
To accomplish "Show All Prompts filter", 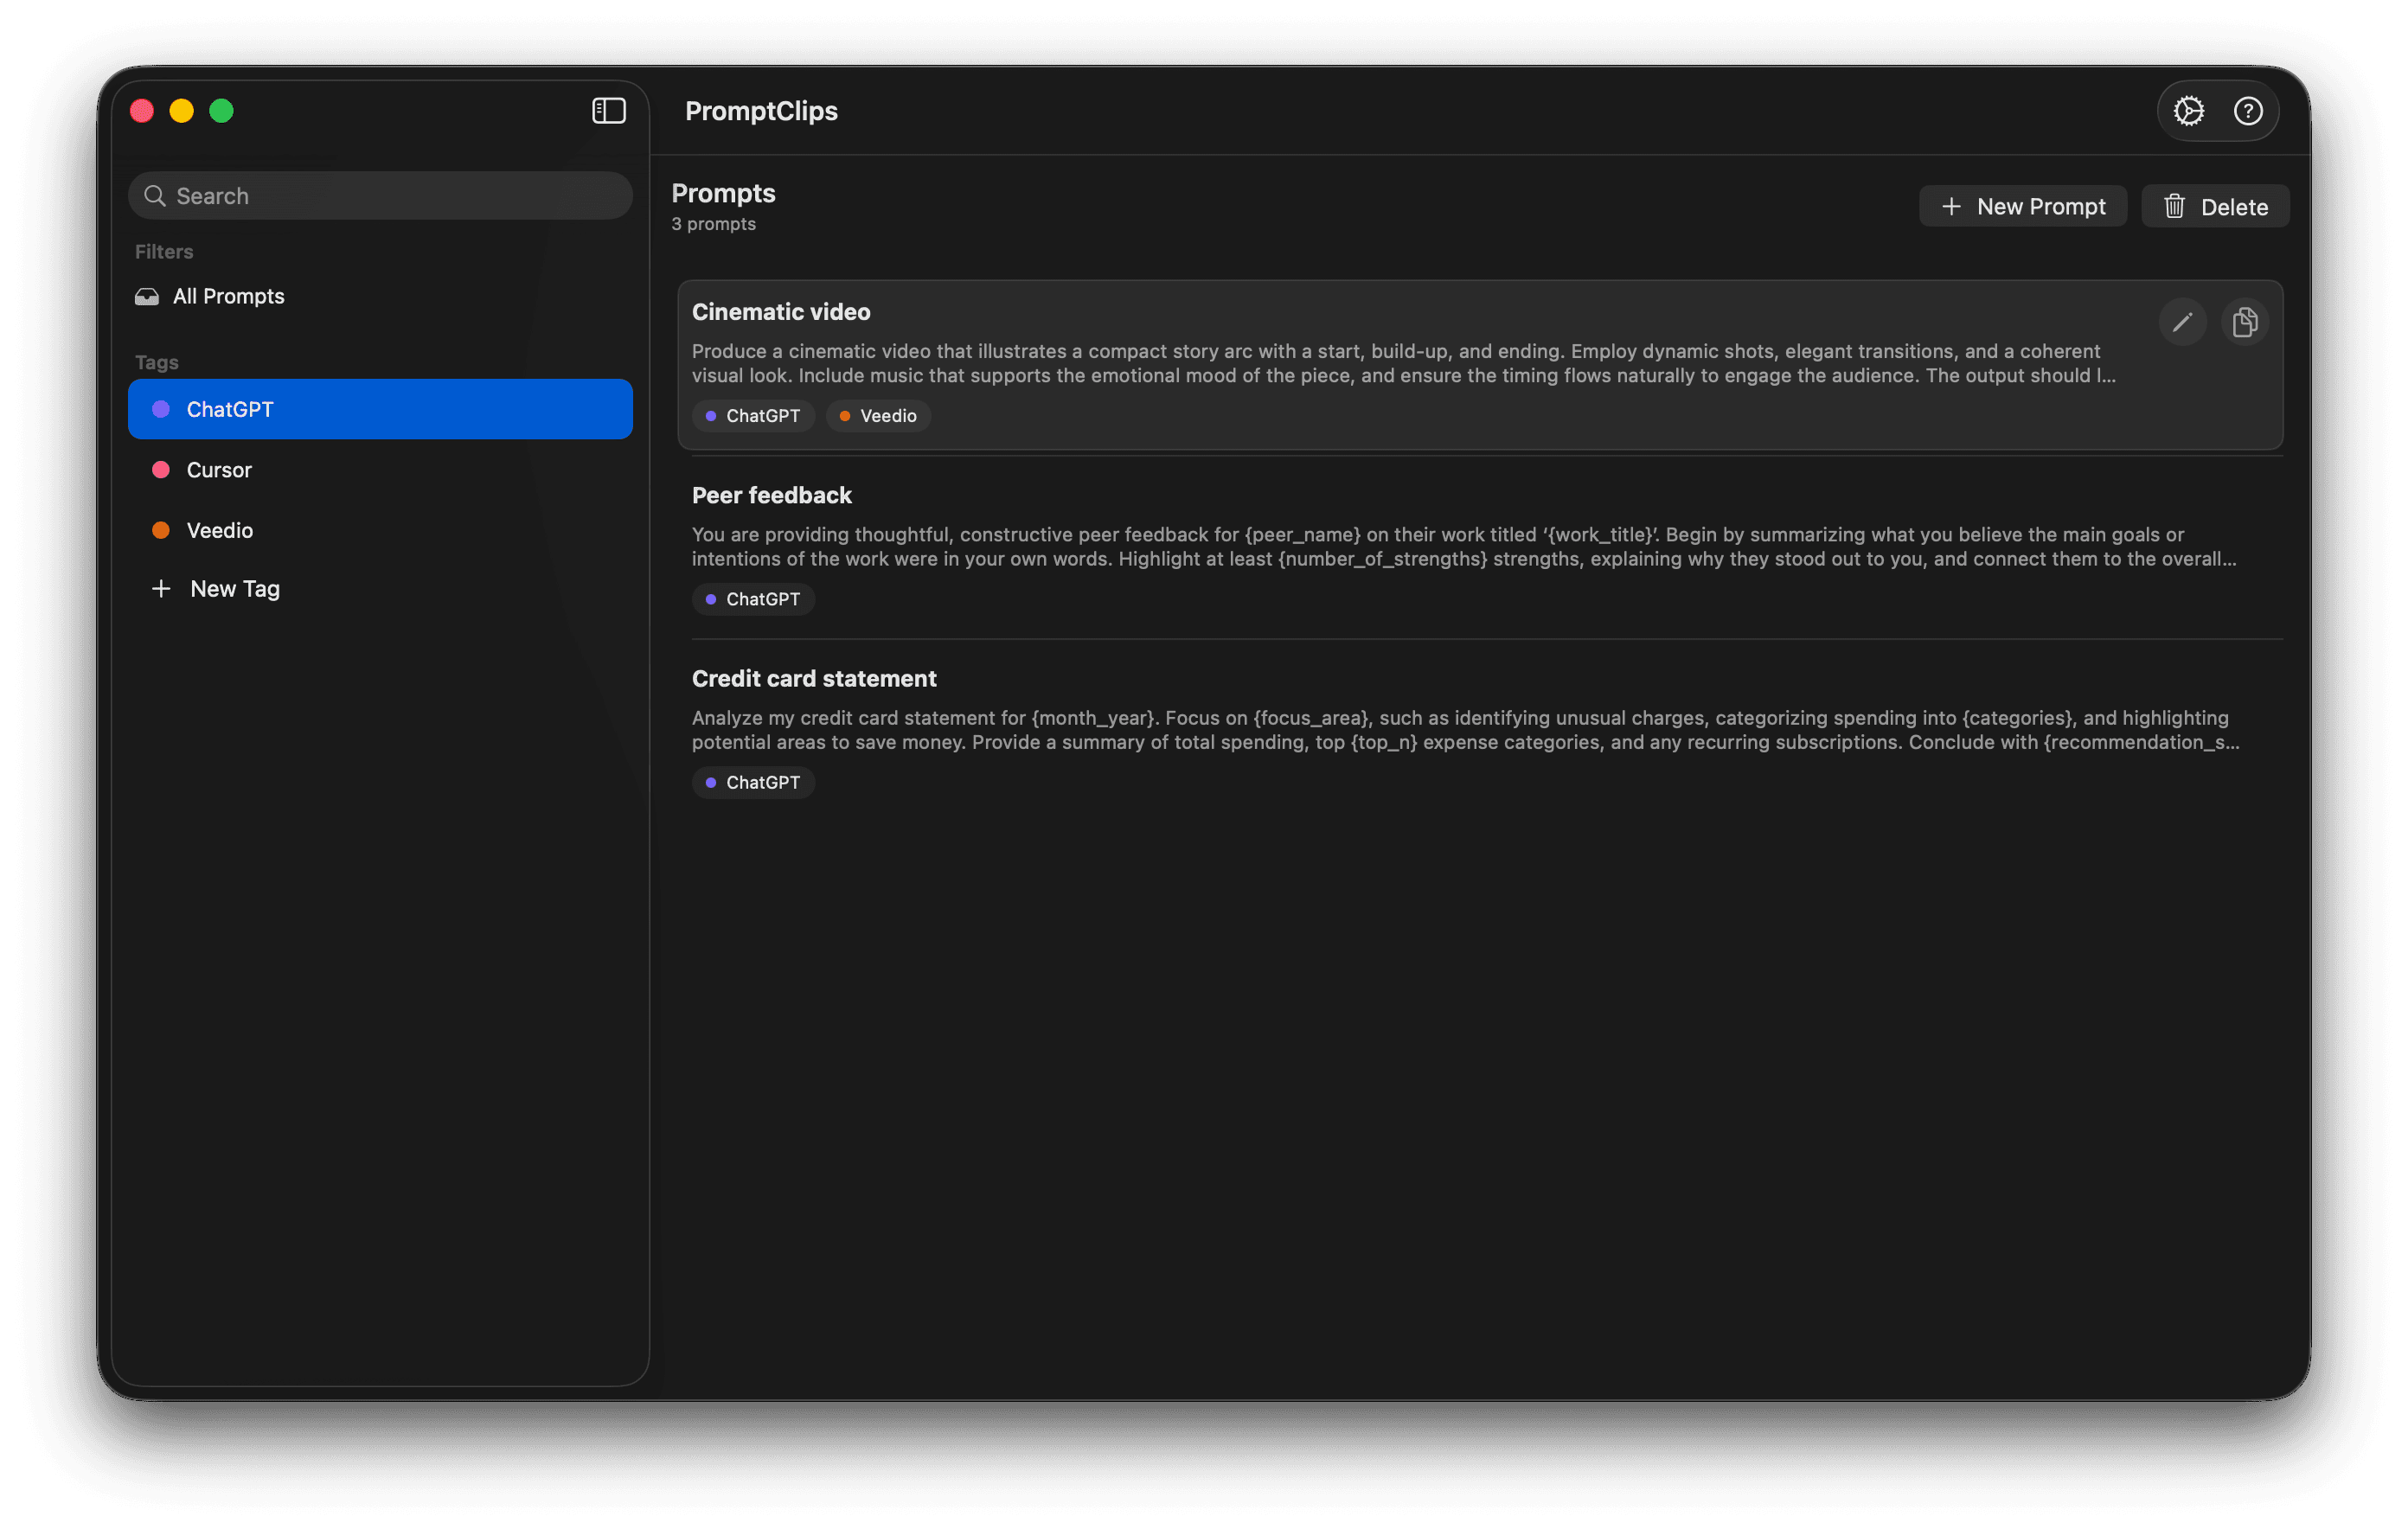I will coord(228,297).
